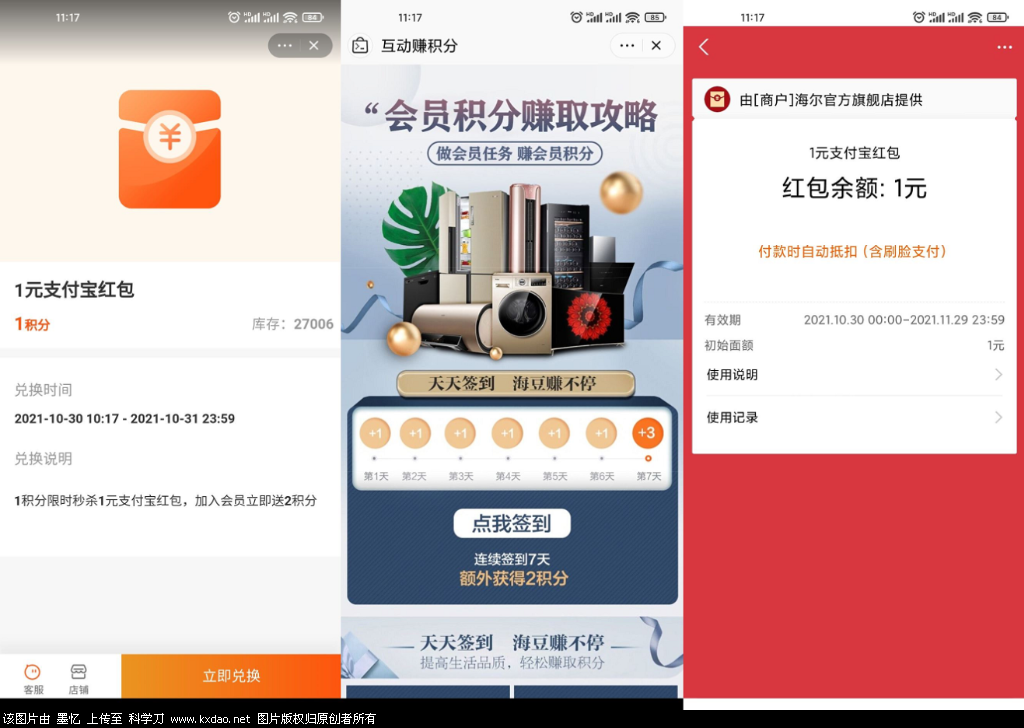This screenshot has width=1024, height=728.
Task: Tap the 兑换说明 heading
Action: [43, 458]
